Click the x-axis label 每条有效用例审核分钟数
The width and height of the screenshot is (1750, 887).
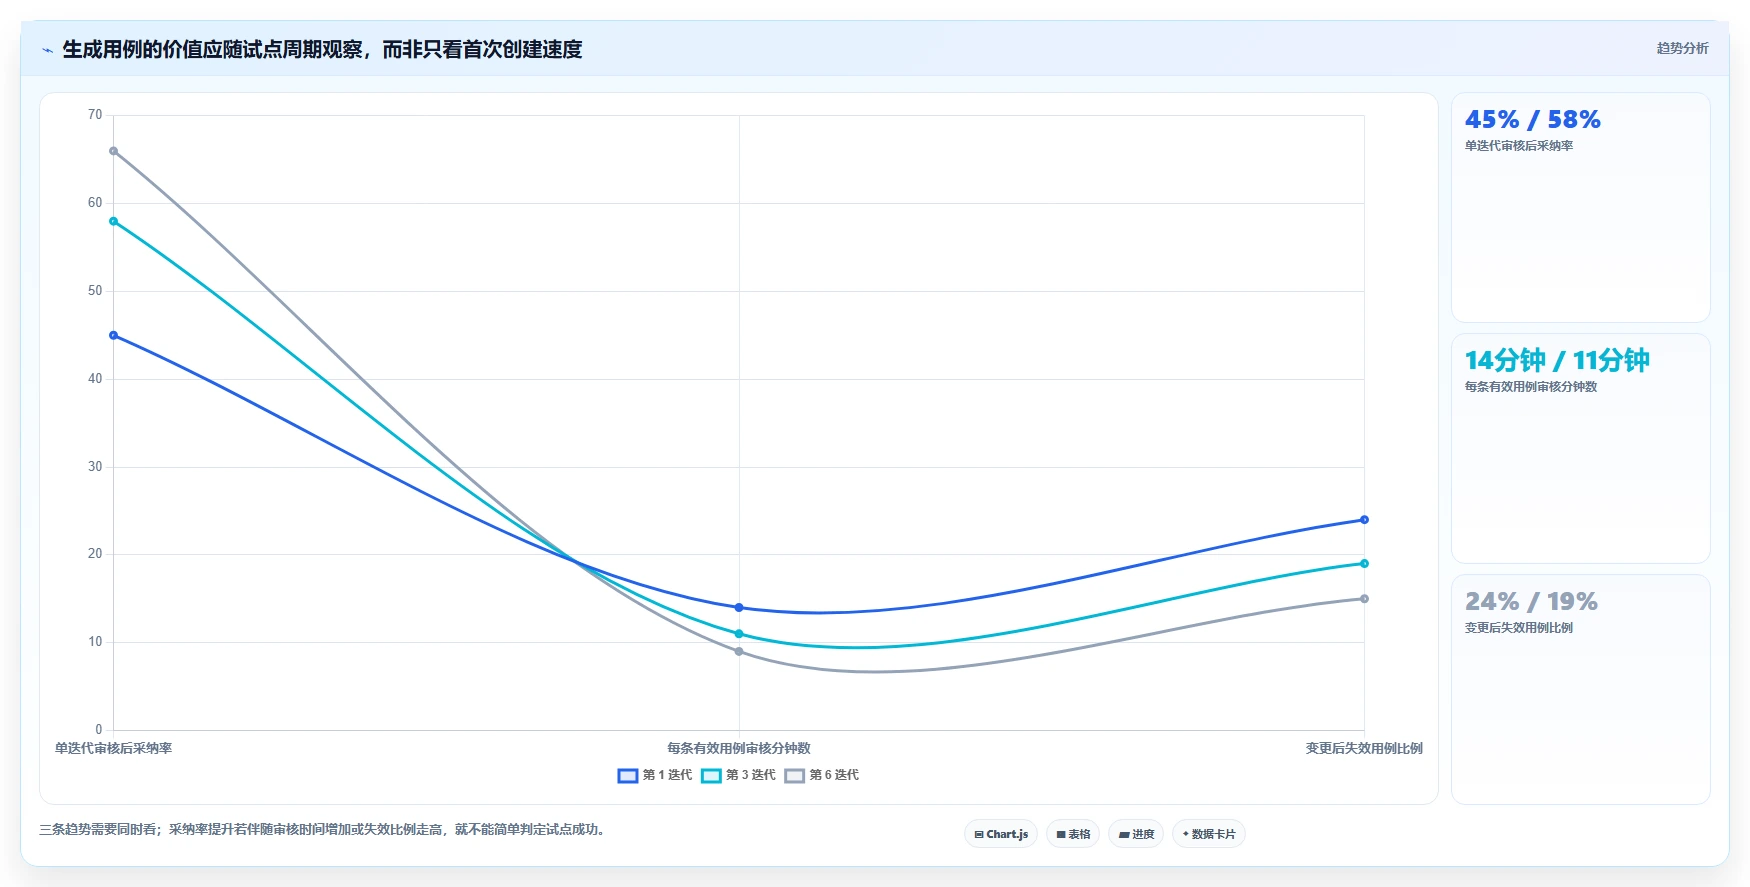[x=739, y=748]
